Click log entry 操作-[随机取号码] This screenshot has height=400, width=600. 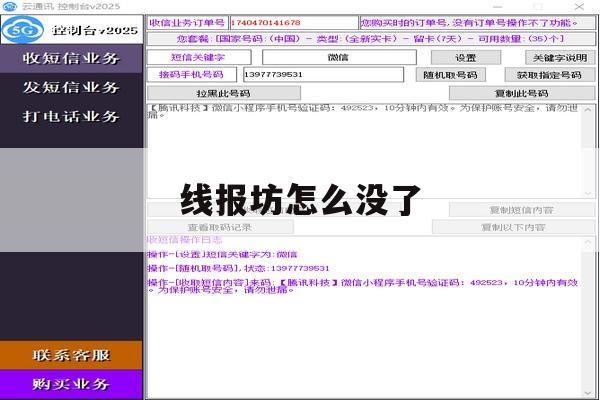(238, 268)
